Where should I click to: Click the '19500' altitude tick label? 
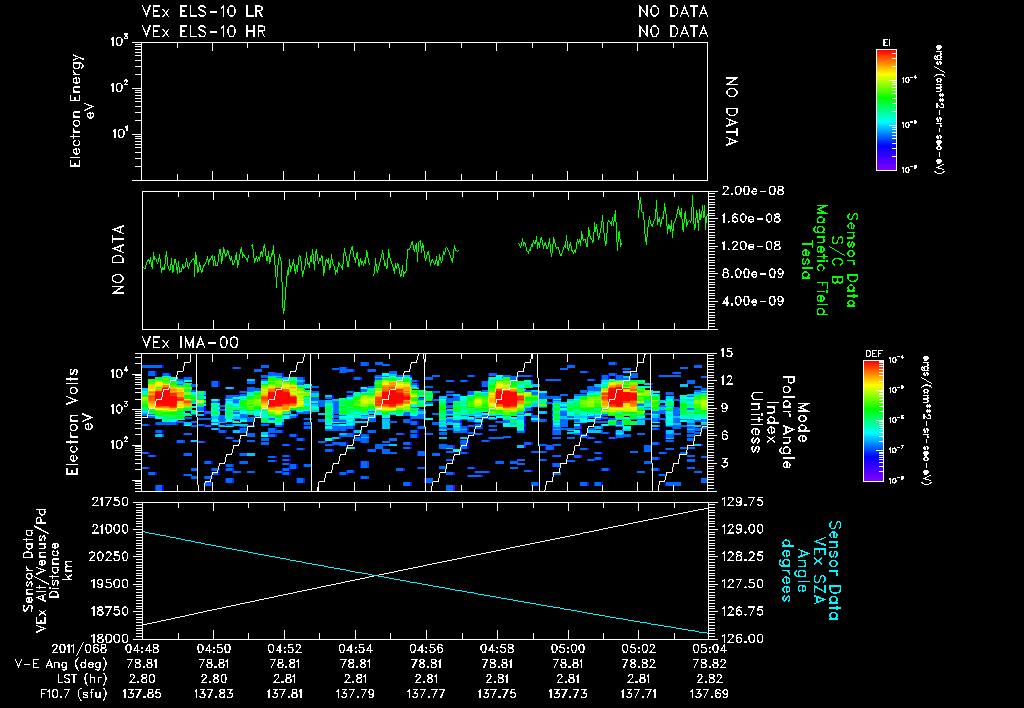pyautogui.click(x=110, y=584)
